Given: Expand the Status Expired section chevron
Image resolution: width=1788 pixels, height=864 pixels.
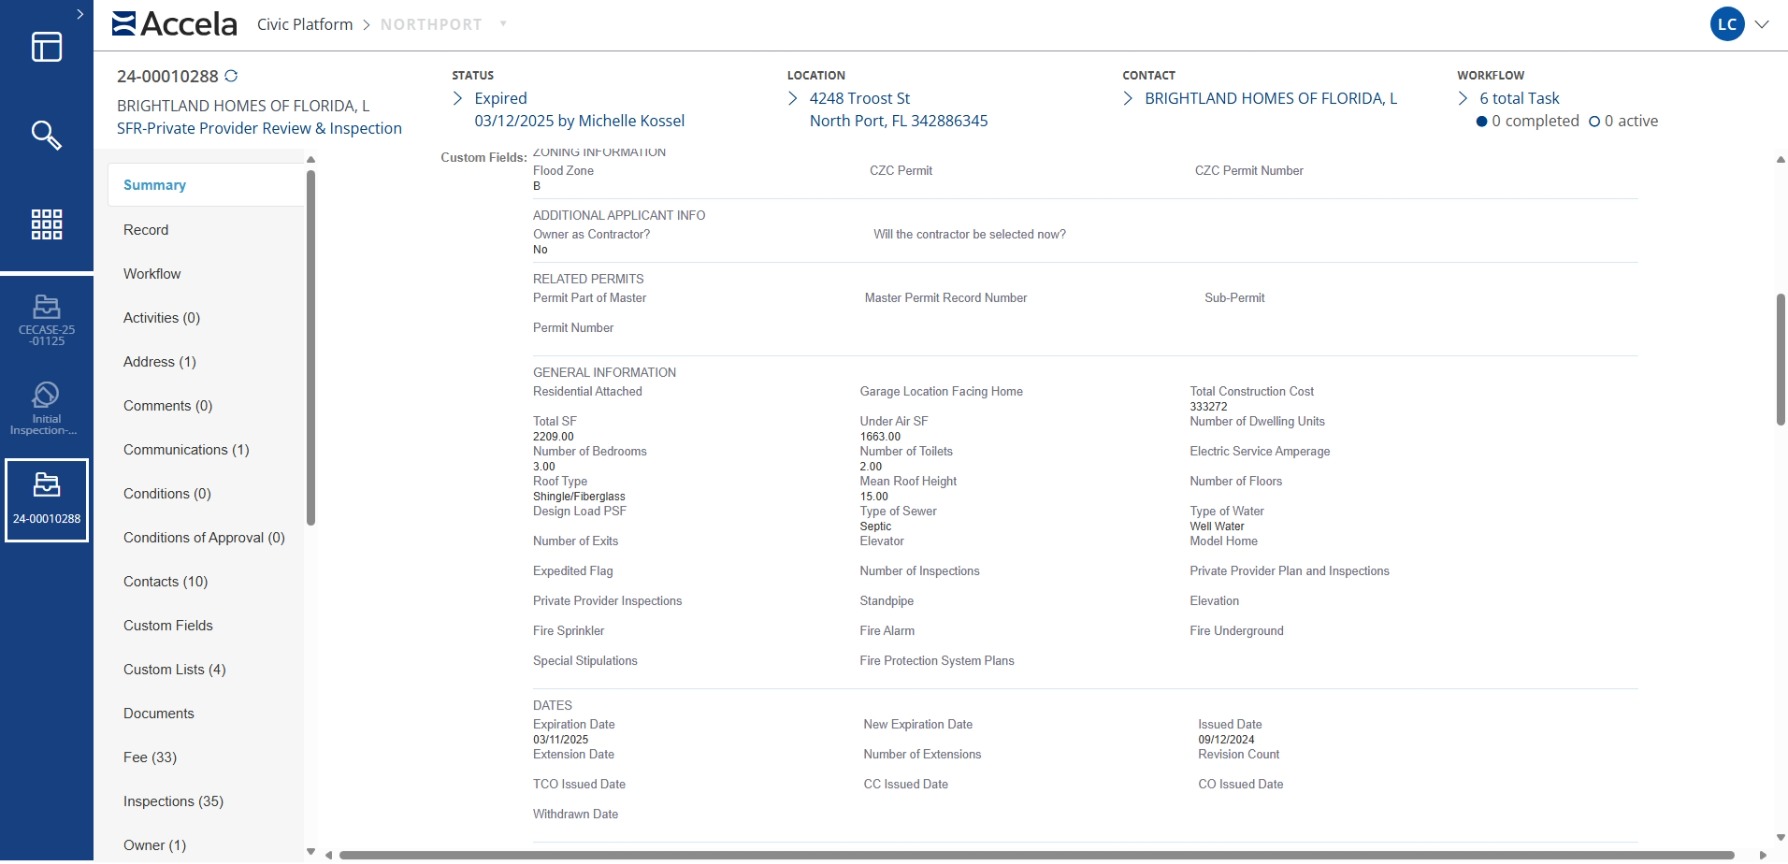Looking at the screenshot, I should click(x=458, y=98).
